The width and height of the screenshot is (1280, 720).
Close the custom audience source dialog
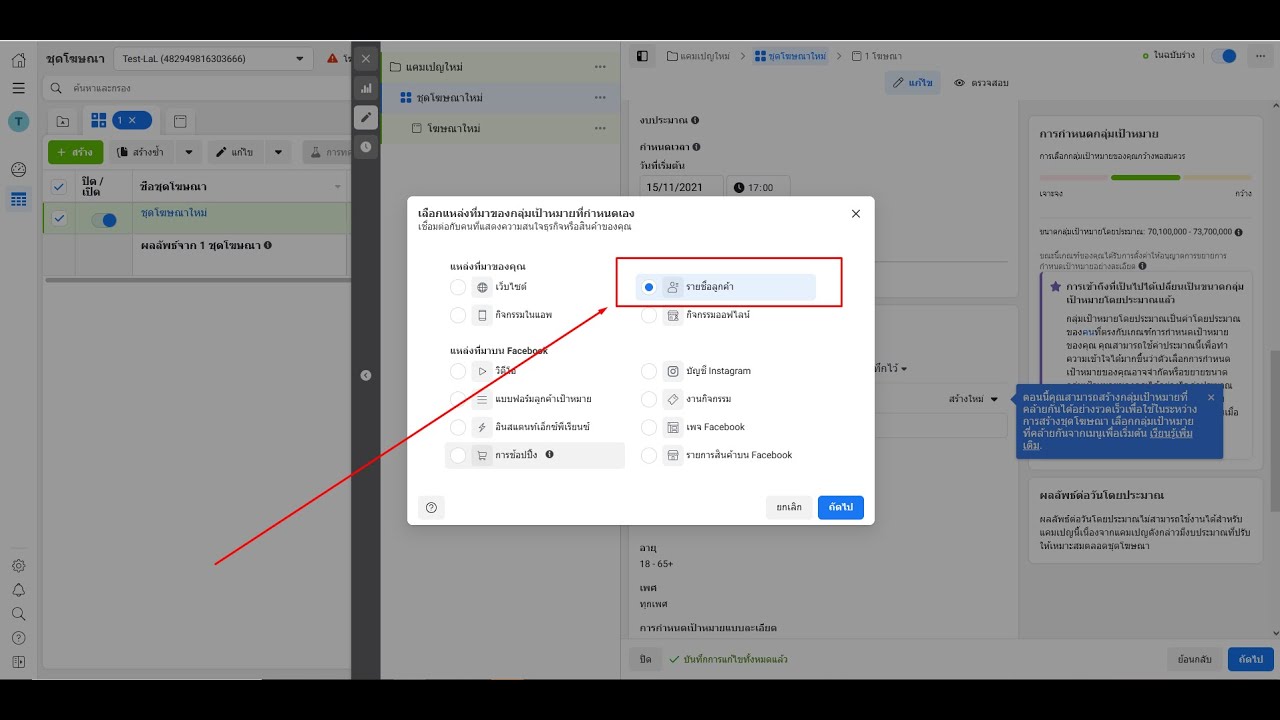click(856, 213)
